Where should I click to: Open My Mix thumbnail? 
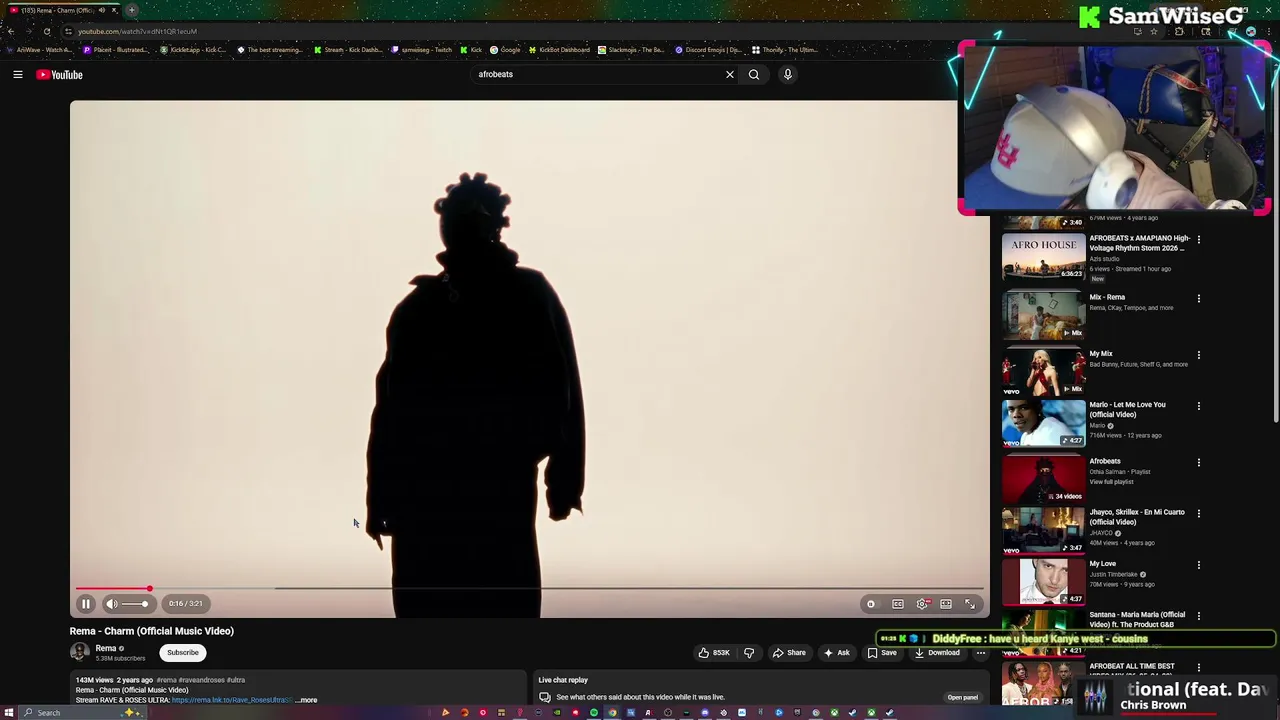pyautogui.click(x=1043, y=370)
